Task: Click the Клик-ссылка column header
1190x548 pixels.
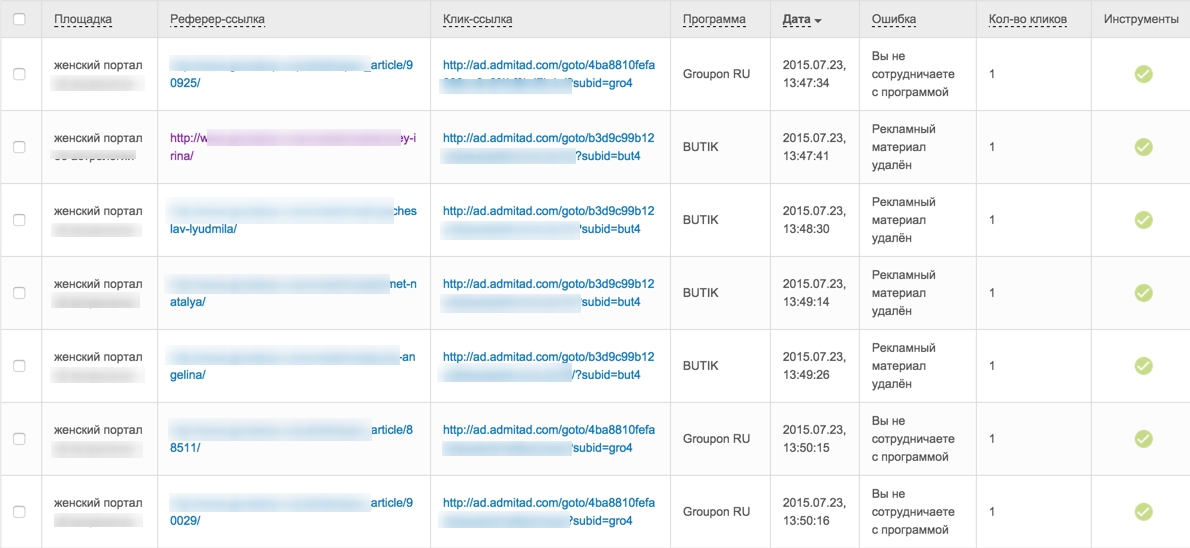Action: (x=477, y=19)
